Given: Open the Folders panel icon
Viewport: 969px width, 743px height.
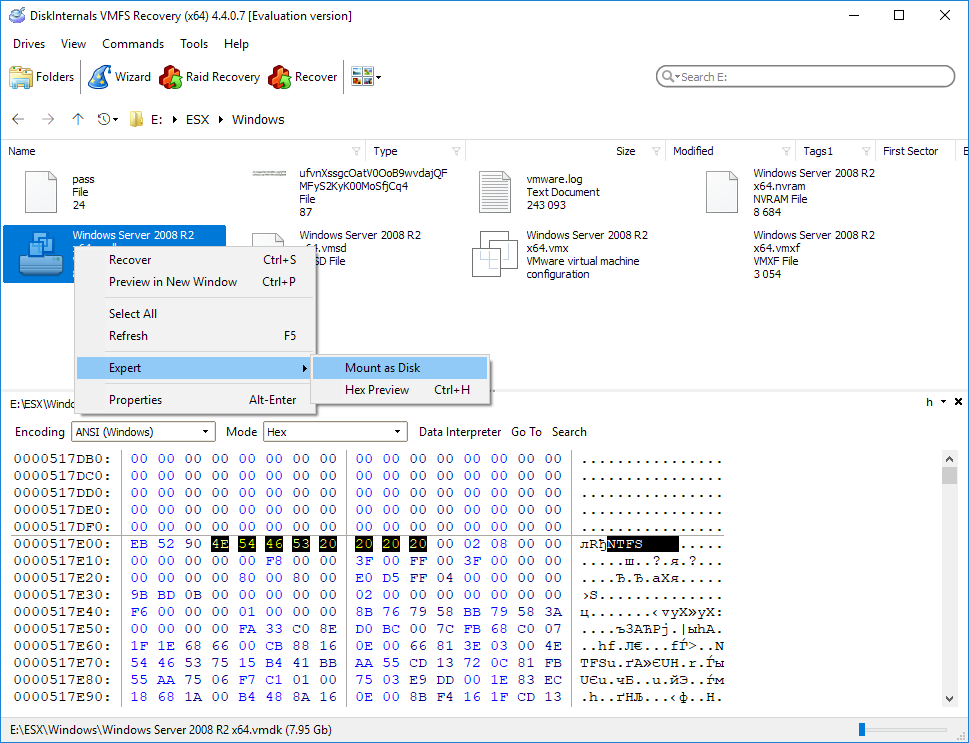Looking at the screenshot, I should tap(20, 77).
